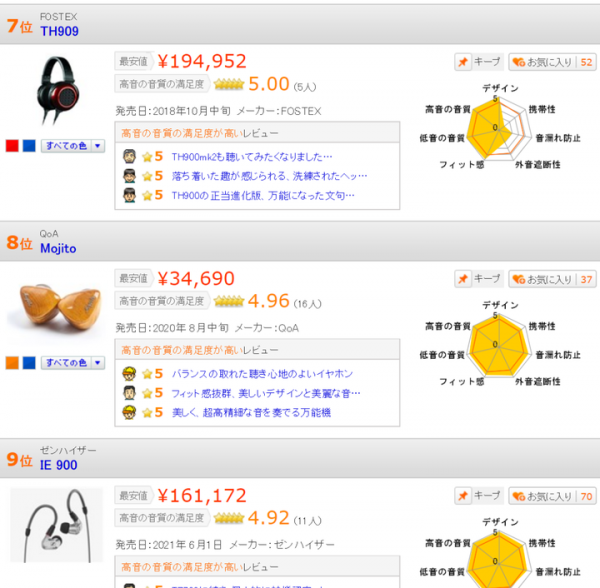This screenshot has height=588, width=600.
Task: Open the Mojito product title link
Action: click(x=58, y=248)
